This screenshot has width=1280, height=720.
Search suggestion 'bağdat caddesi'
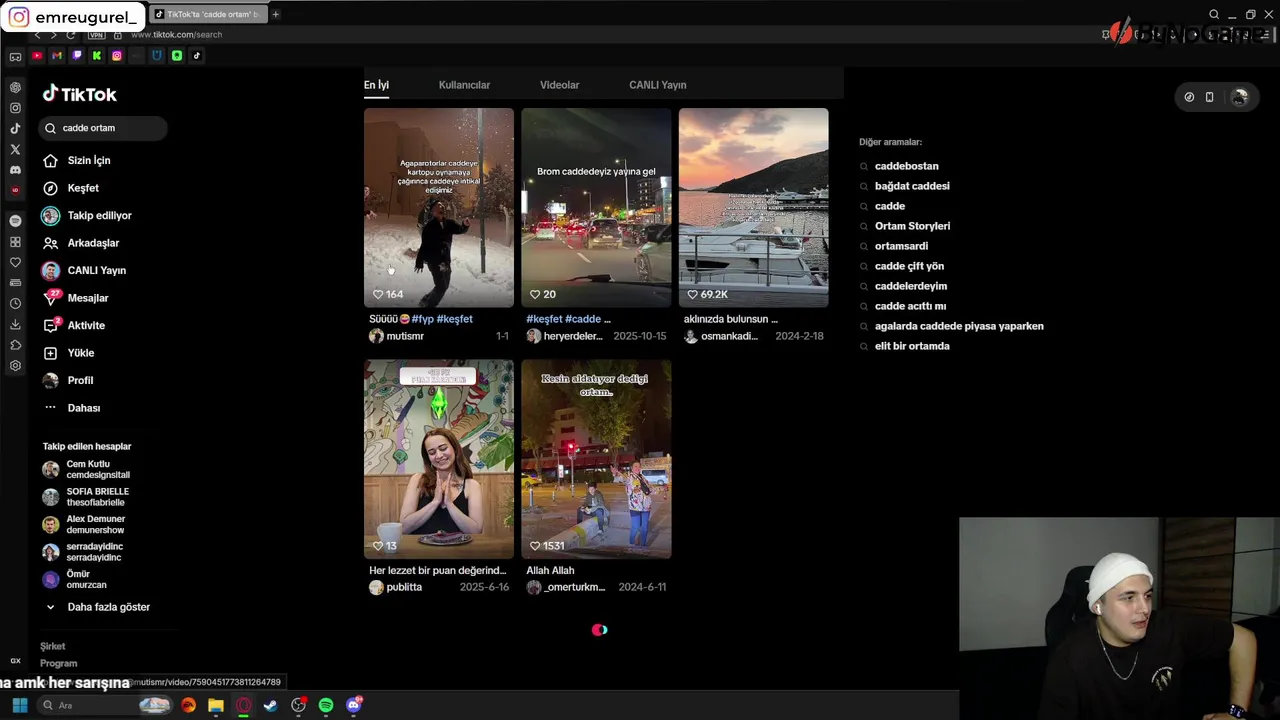coord(912,186)
